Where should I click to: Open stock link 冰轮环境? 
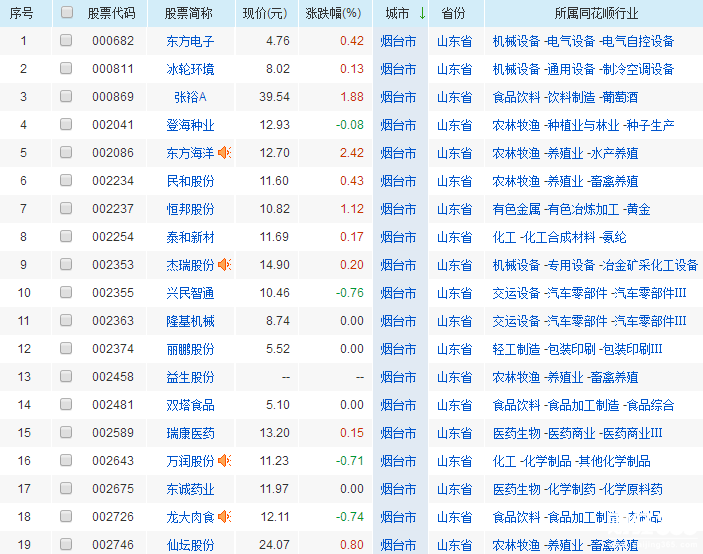pyautogui.click(x=190, y=69)
